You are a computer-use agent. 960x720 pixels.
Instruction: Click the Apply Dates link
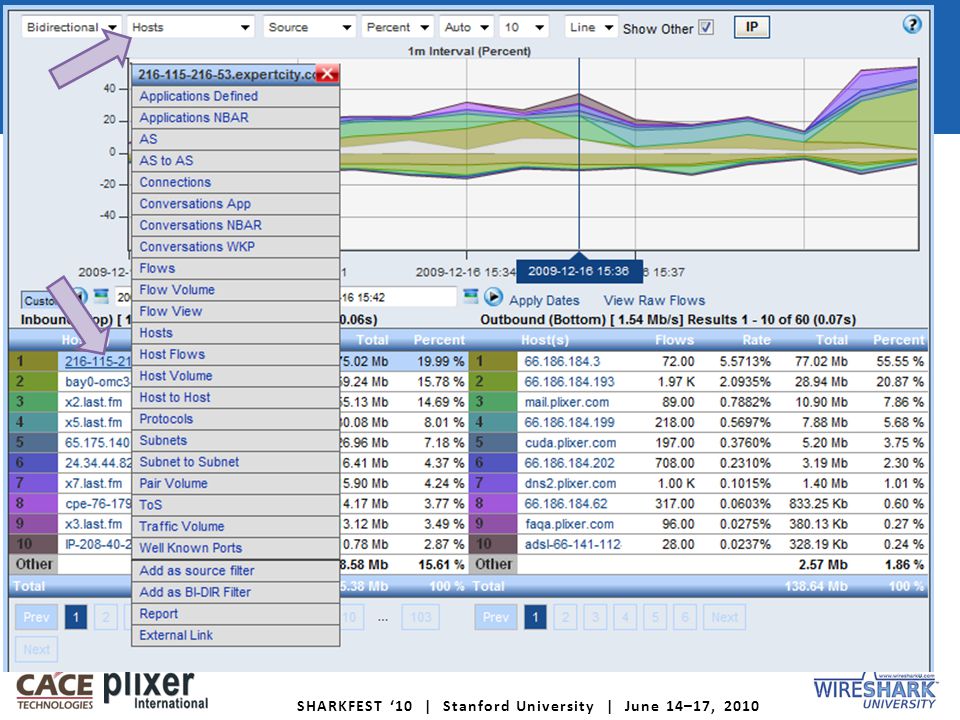tap(544, 301)
